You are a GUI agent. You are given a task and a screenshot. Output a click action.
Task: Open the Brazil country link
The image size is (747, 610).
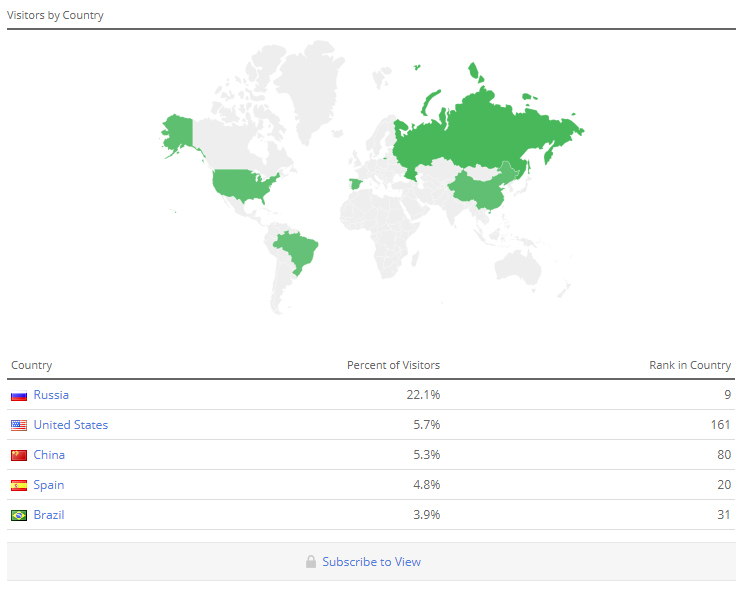[49, 515]
